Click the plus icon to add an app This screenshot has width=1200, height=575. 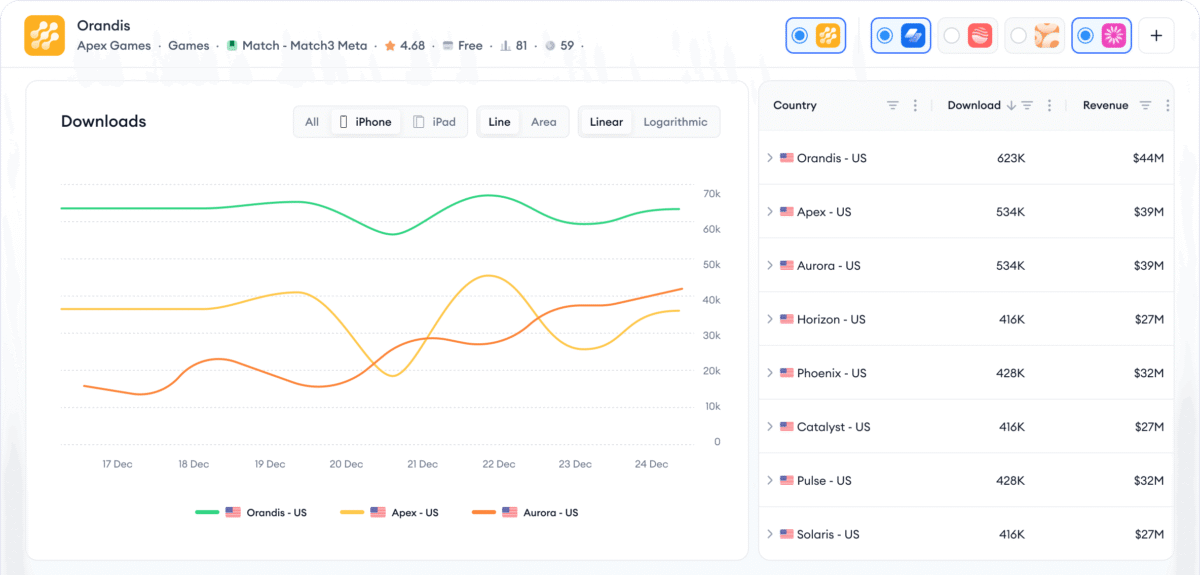click(x=1156, y=35)
